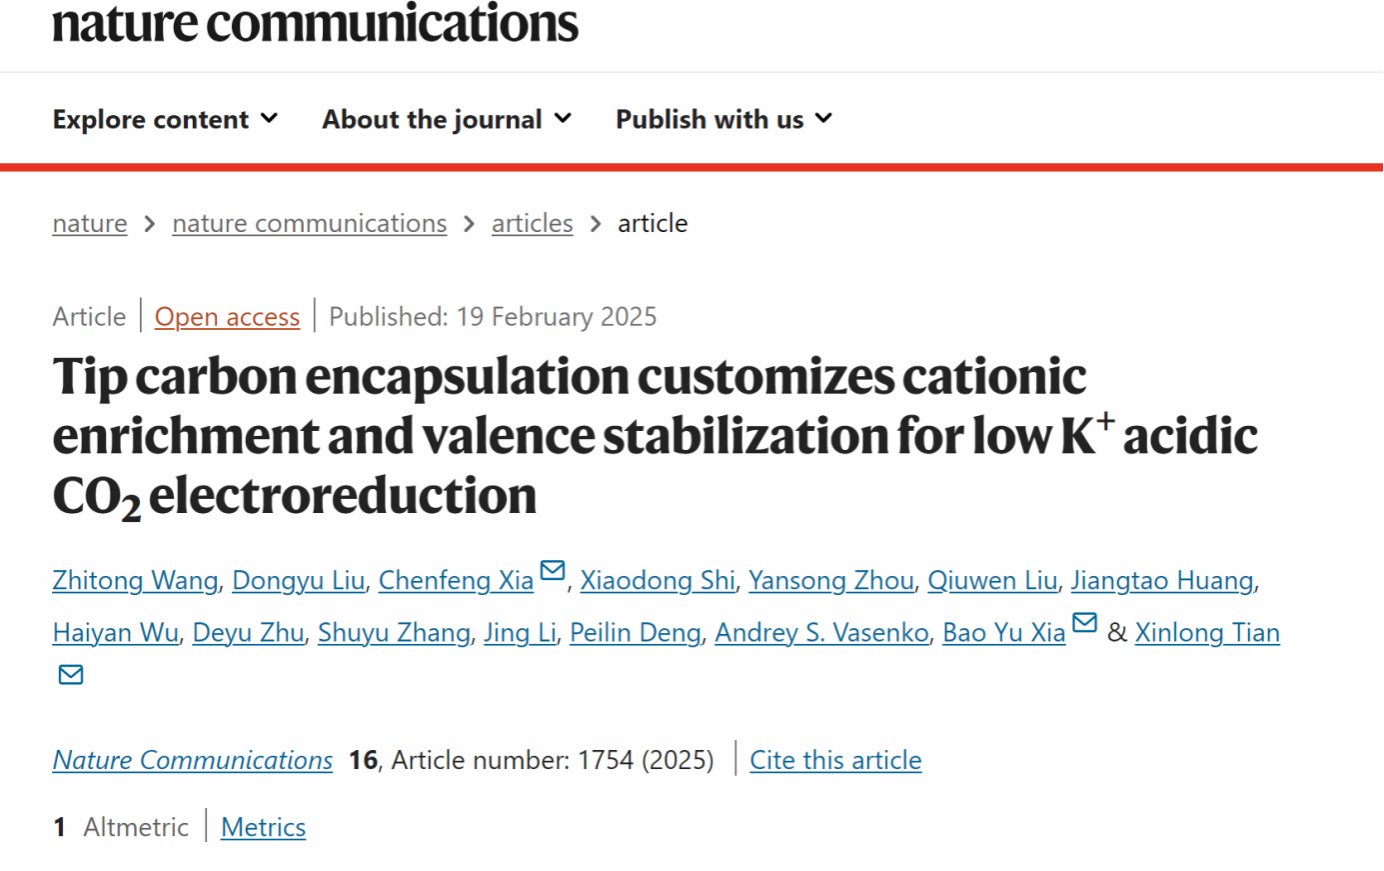Click envelope icon beside Bao Yu Xia
Viewport: 1384px width, 871px height.
click(1085, 623)
